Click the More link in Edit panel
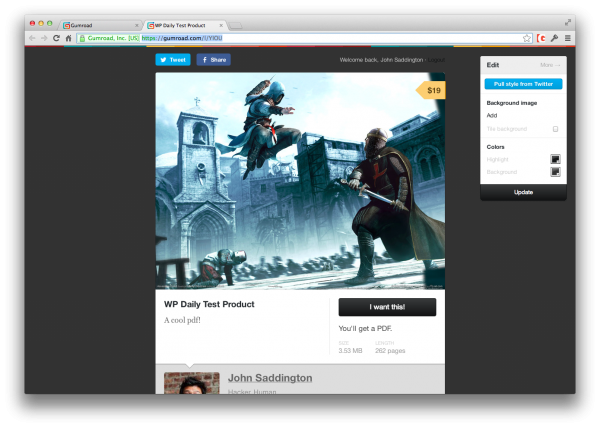The height and width of the screenshot is (428, 600). 550,65
